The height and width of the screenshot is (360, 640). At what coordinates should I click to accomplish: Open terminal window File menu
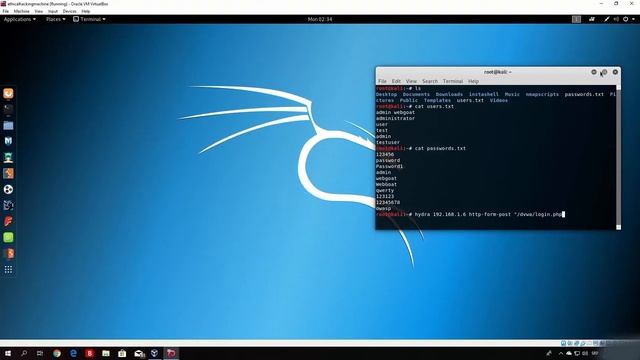click(382, 81)
